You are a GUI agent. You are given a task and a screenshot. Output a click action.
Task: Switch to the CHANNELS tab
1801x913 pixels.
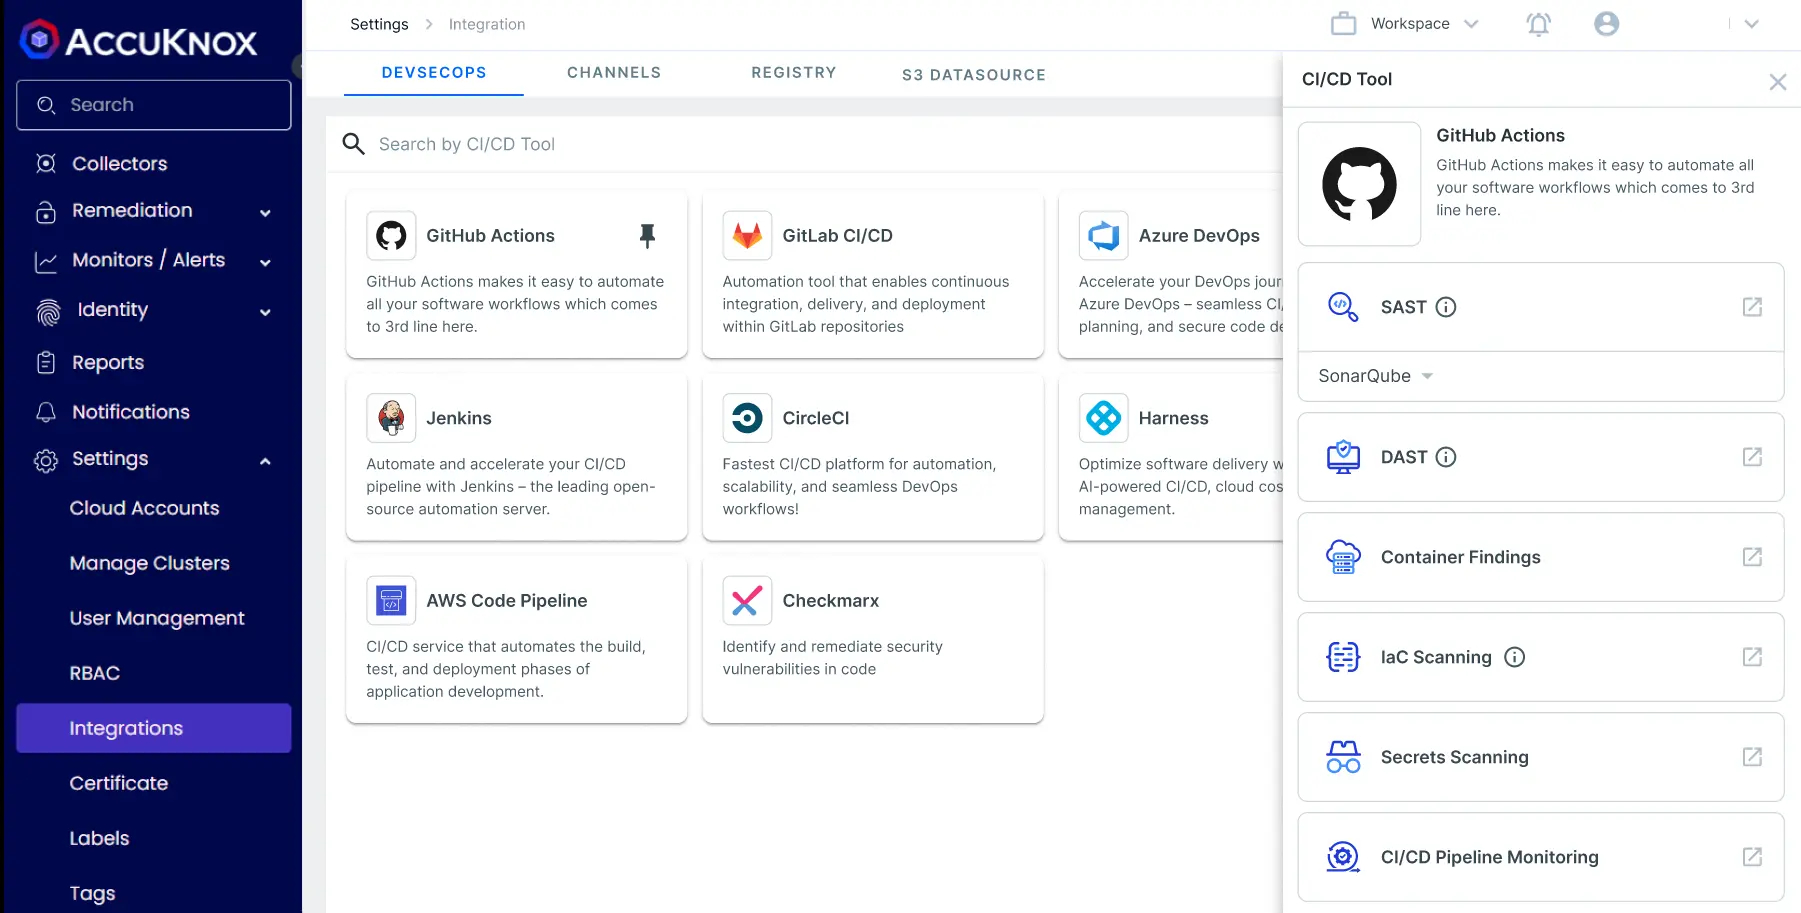click(x=613, y=72)
